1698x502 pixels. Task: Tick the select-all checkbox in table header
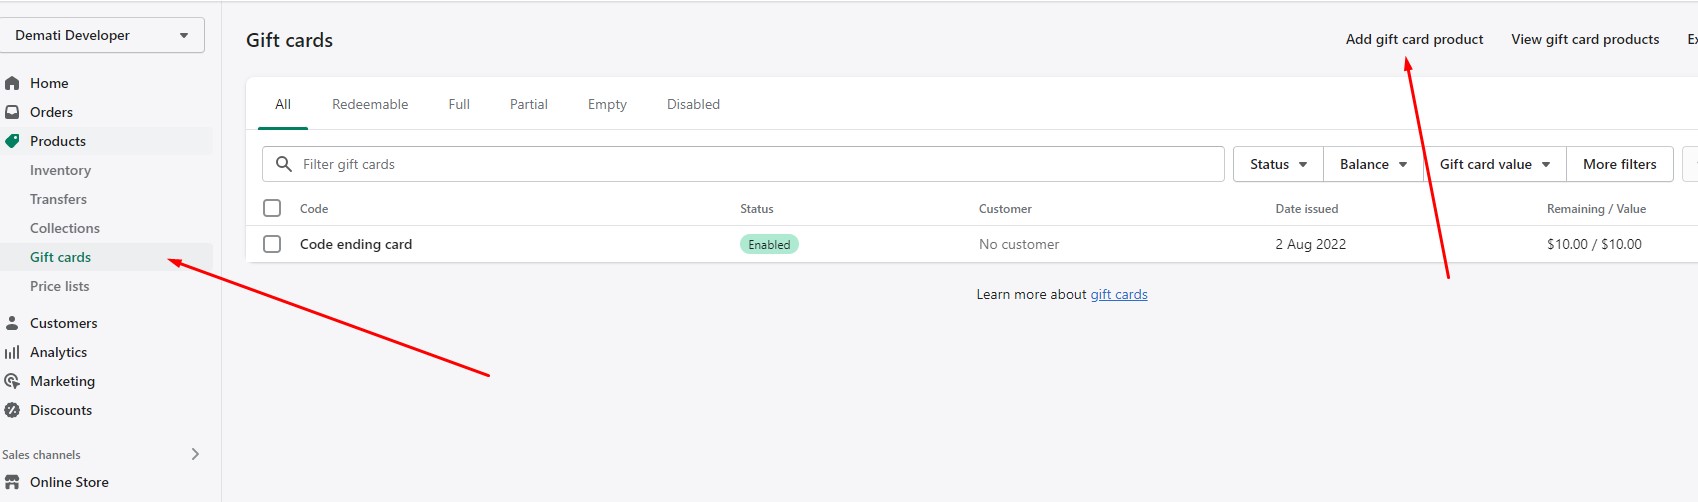point(272,208)
